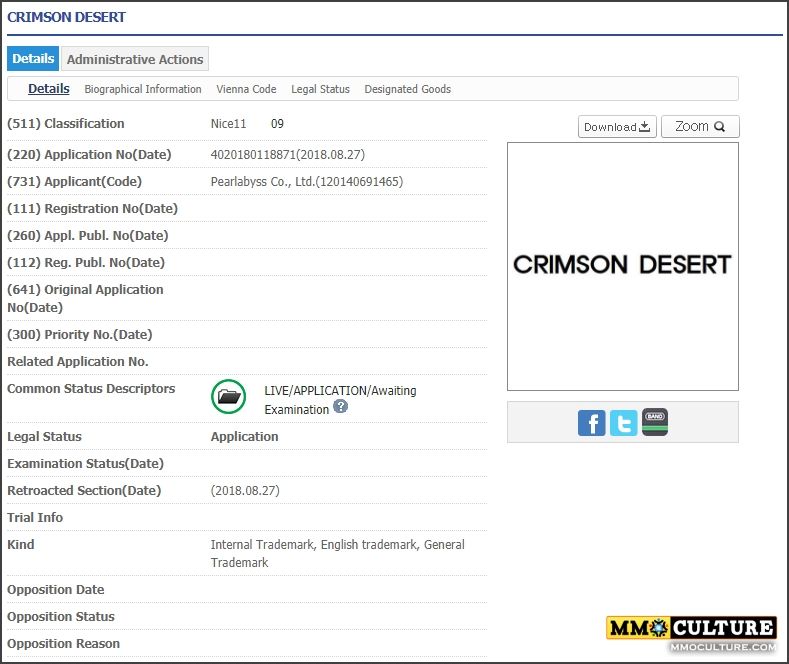Click the Nice11 classification value

pyautogui.click(x=228, y=124)
